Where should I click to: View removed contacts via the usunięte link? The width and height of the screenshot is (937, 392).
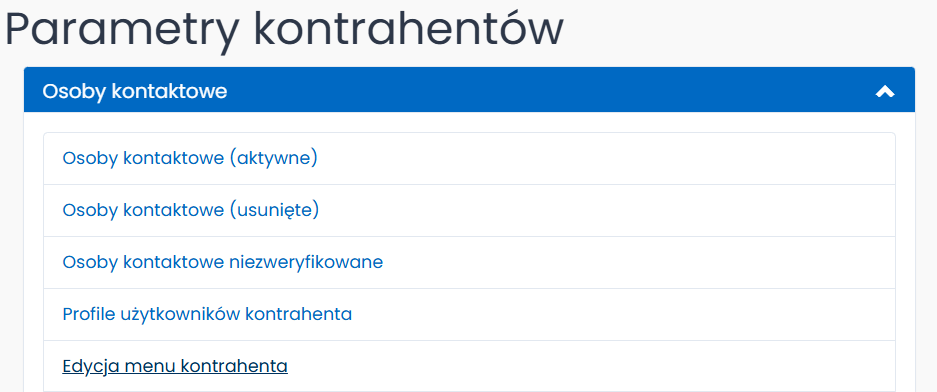tap(191, 210)
